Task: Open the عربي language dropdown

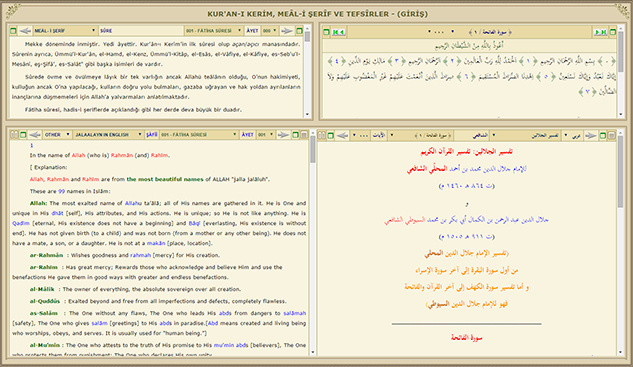Action: coord(573,135)
